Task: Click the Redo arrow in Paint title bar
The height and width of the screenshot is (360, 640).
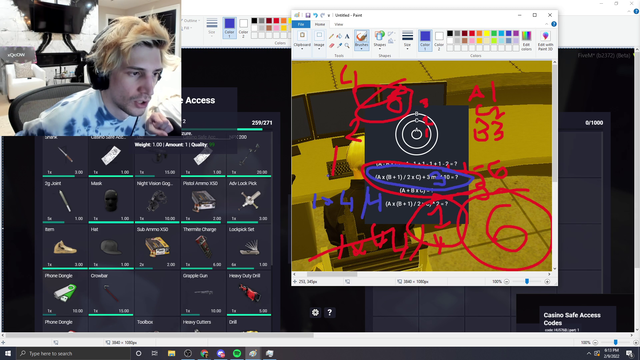Action: (322, 15)
